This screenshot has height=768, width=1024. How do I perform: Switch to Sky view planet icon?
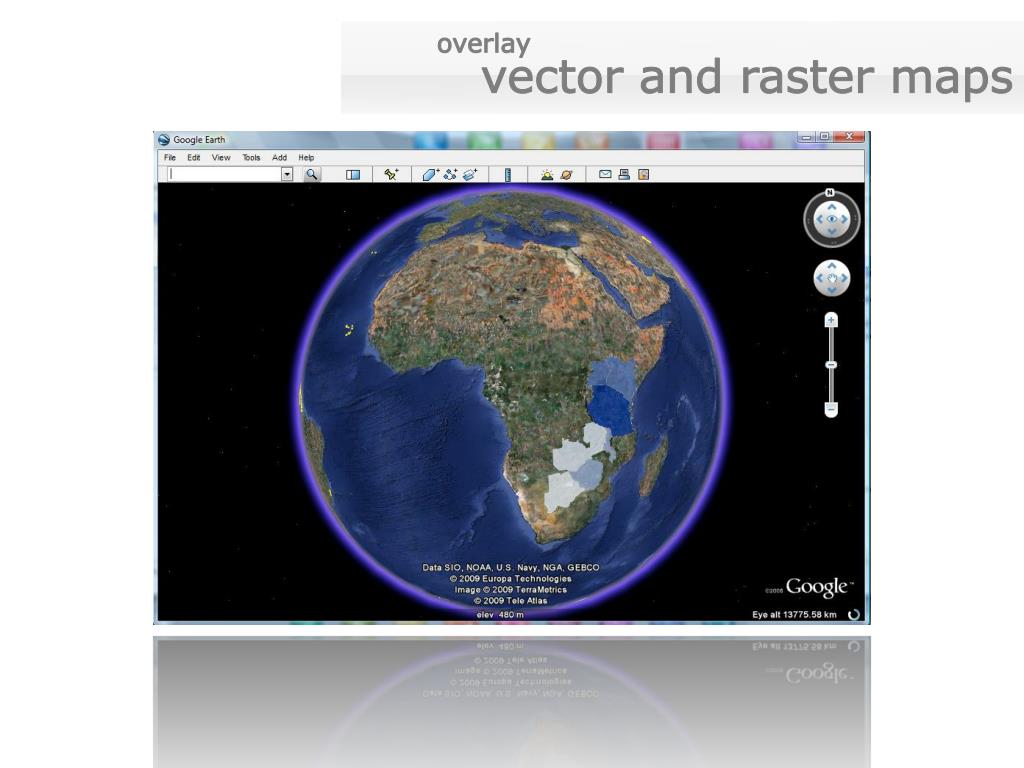566,174
